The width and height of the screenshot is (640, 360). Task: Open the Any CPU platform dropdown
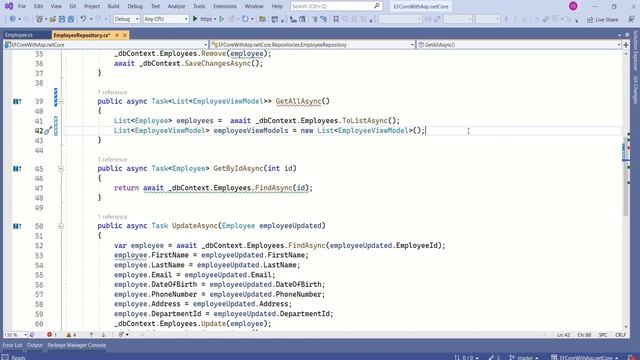click(166, 19)
